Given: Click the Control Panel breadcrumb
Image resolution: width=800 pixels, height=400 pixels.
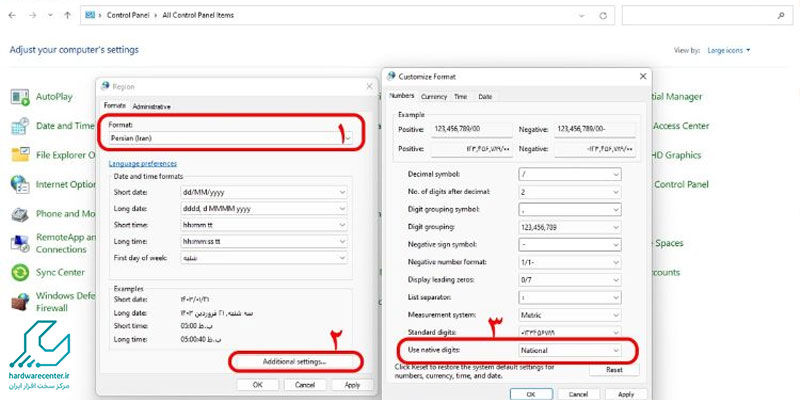Looking at the screenshot, I should pos(127,15).
